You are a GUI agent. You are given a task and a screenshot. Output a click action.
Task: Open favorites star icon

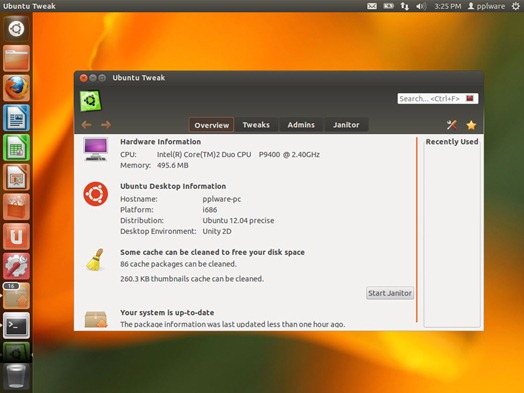[471, 125]
